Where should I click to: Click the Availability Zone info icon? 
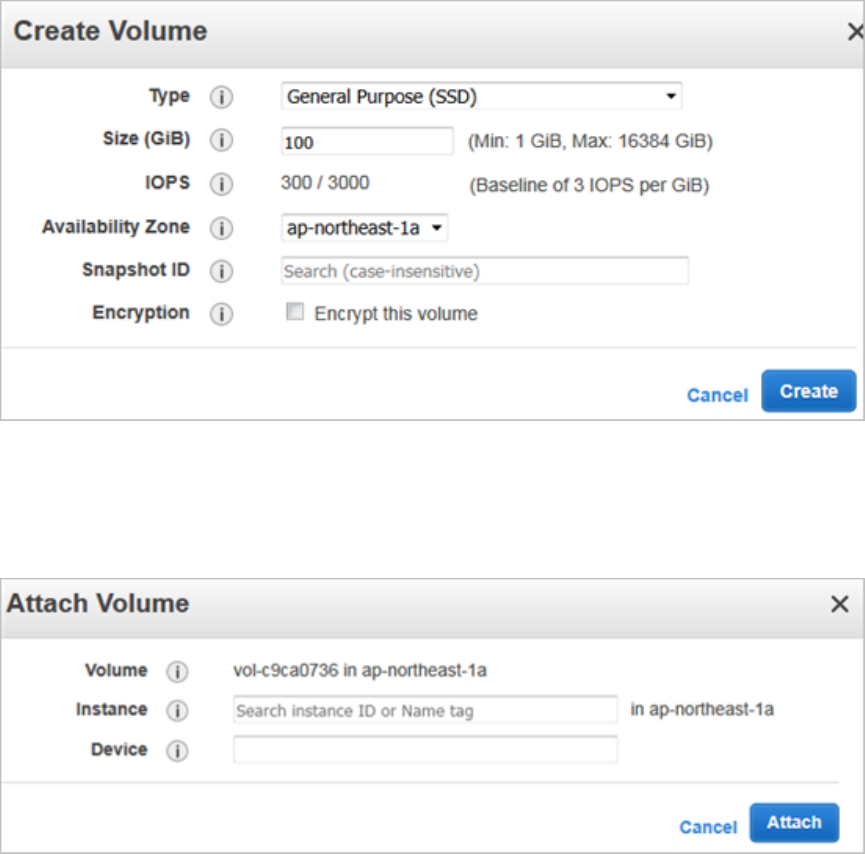pyautogui.click(x=221, y=228)
